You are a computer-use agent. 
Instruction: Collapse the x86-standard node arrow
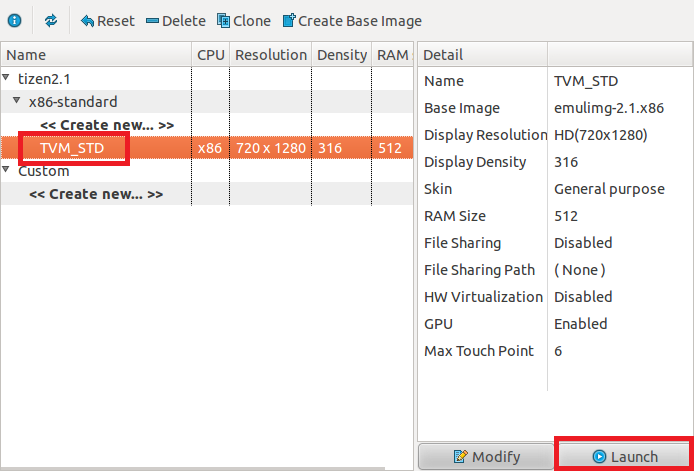click(16, 100)
